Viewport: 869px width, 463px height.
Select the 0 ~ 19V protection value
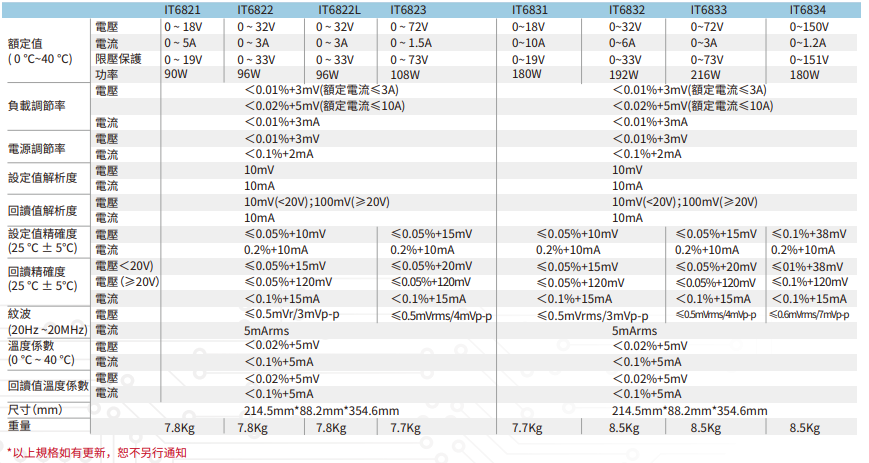coord(183,59)
